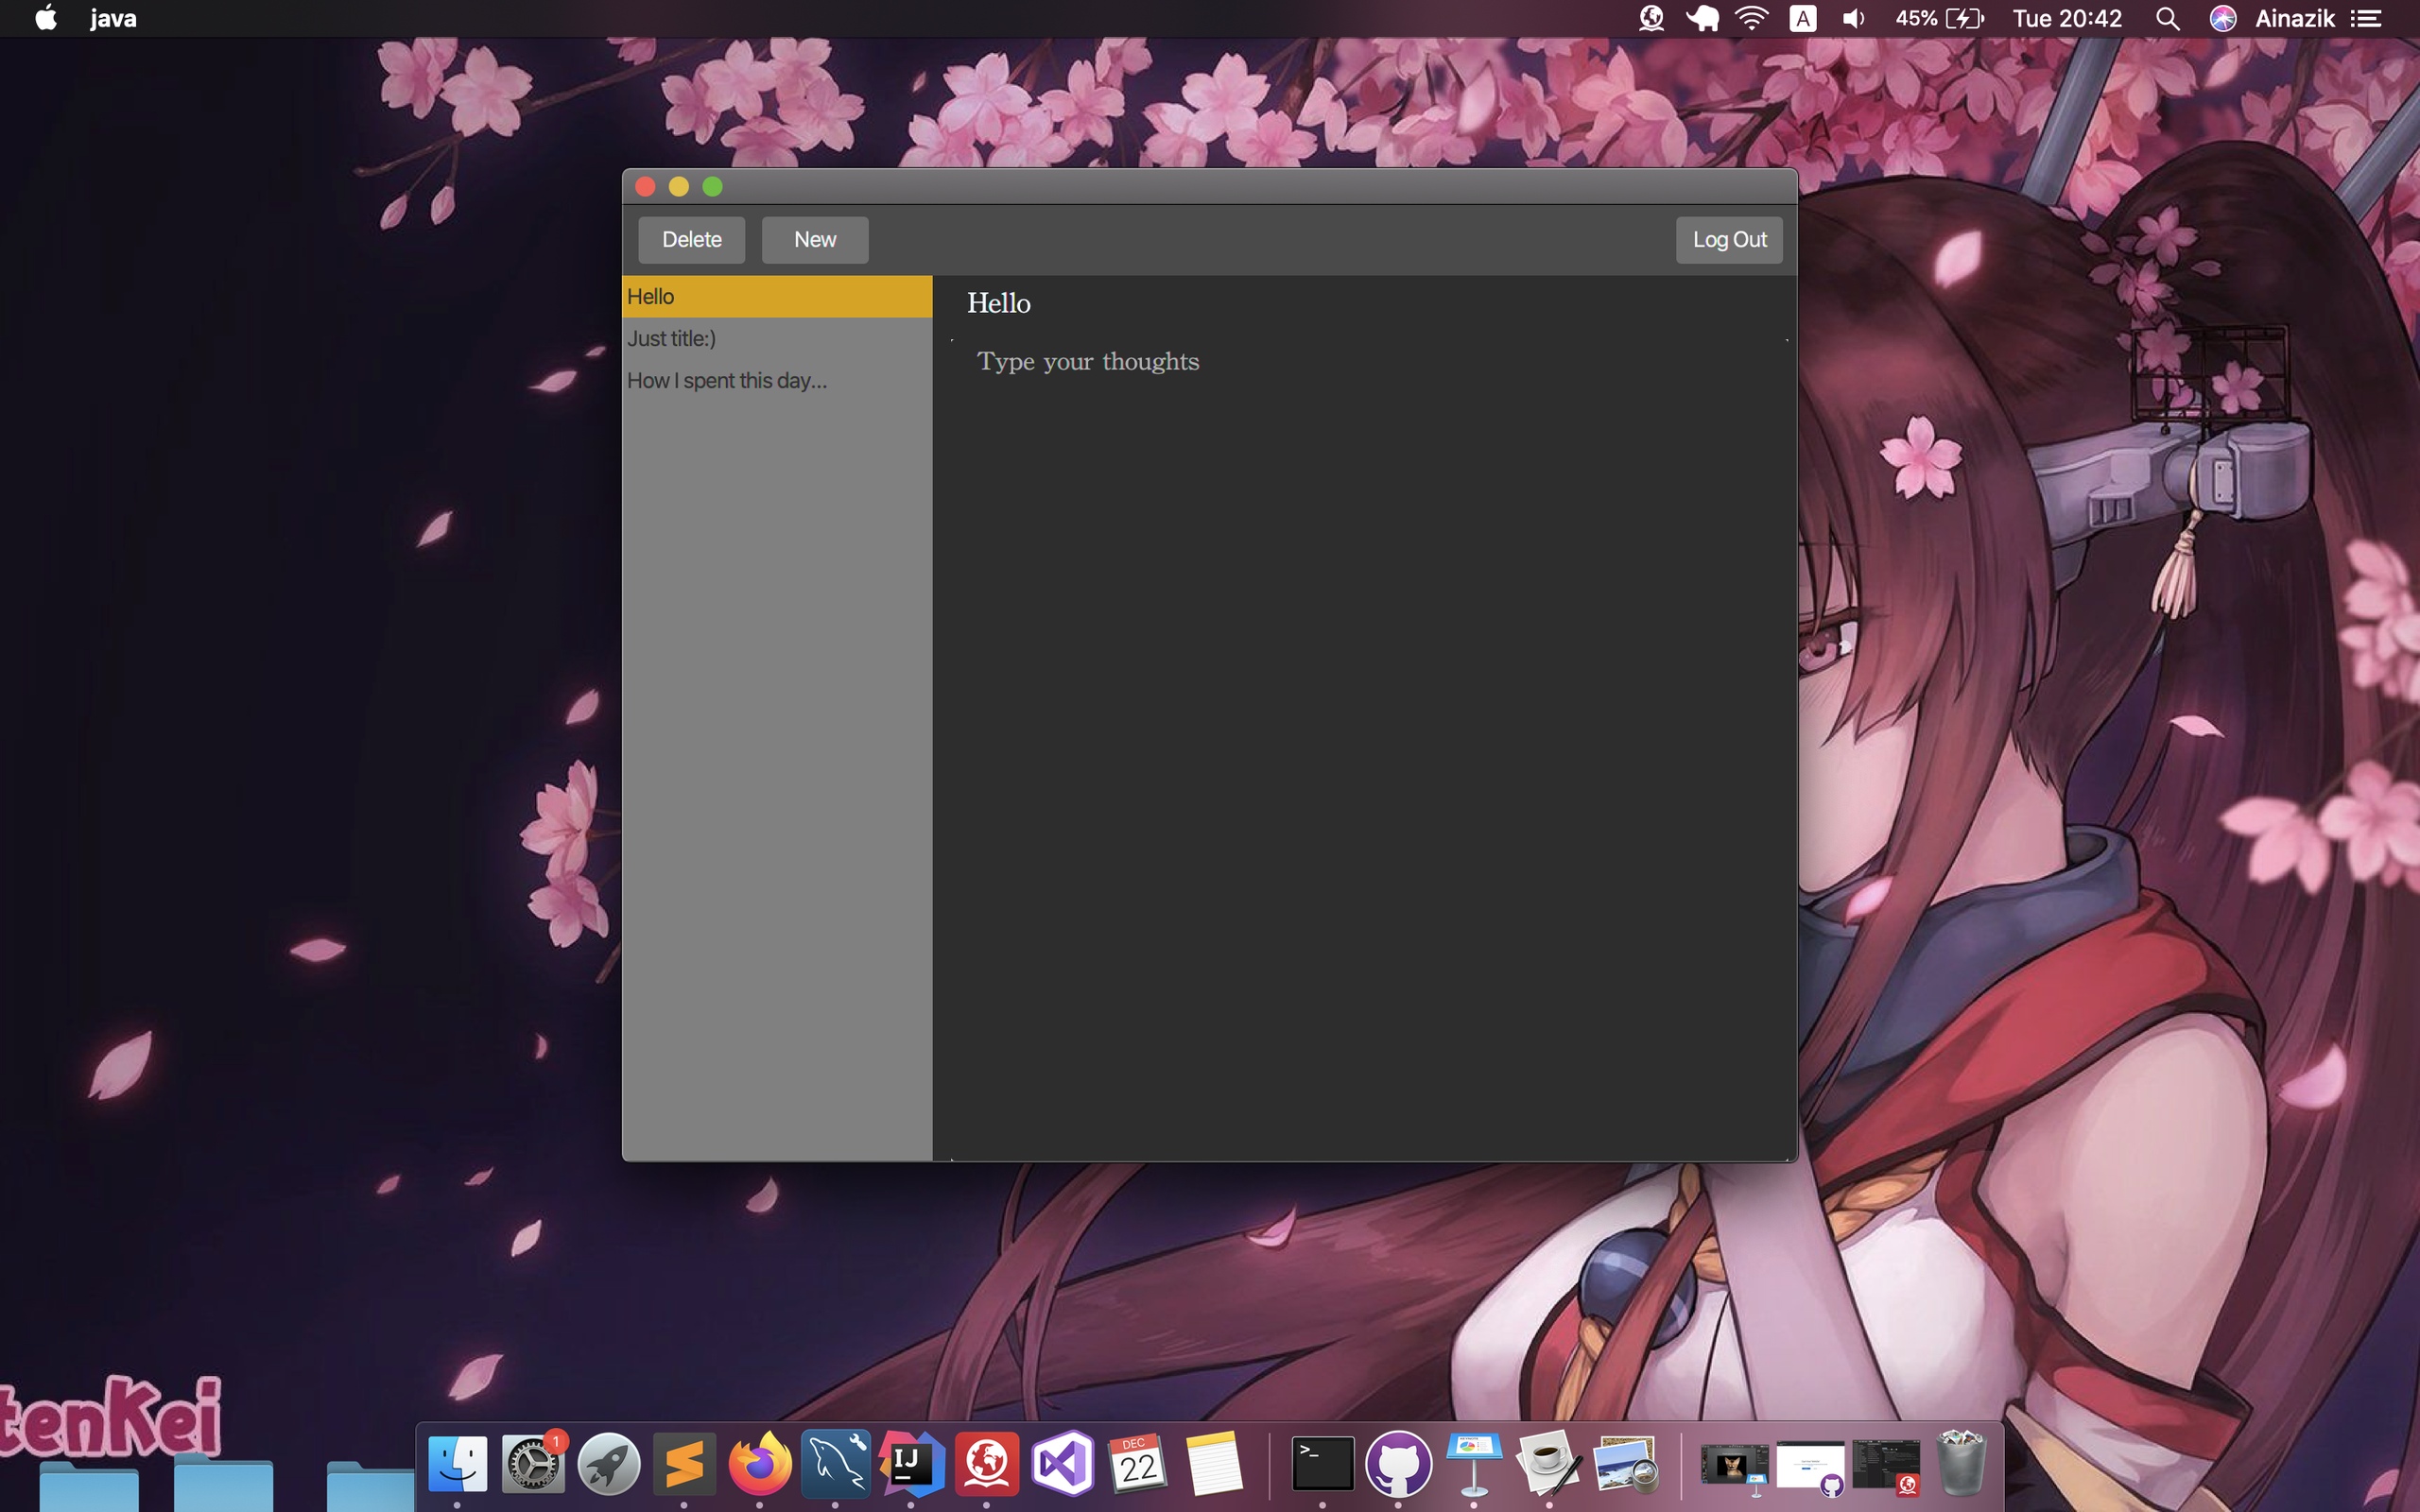Open the red globe app in the Dock
Screen dimensions: 2420x1512
tap(987, 1465)
